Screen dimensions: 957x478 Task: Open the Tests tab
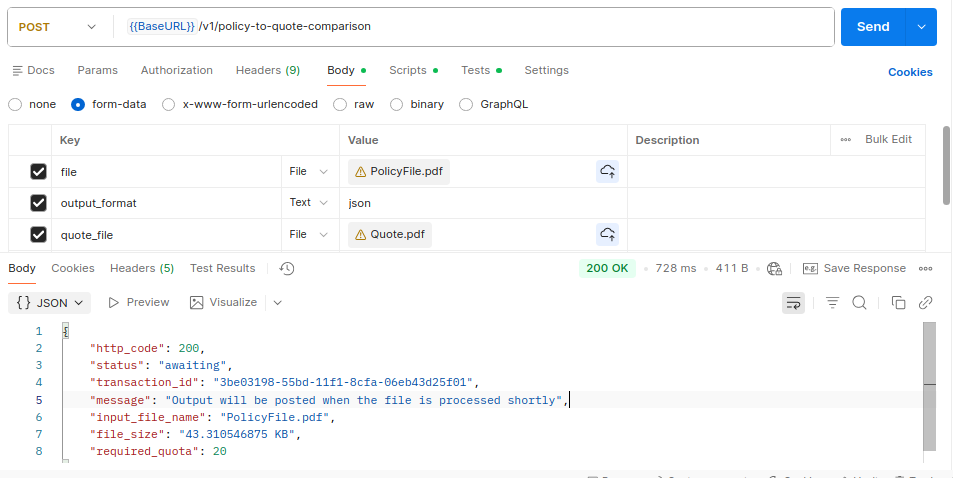[481, 71]
